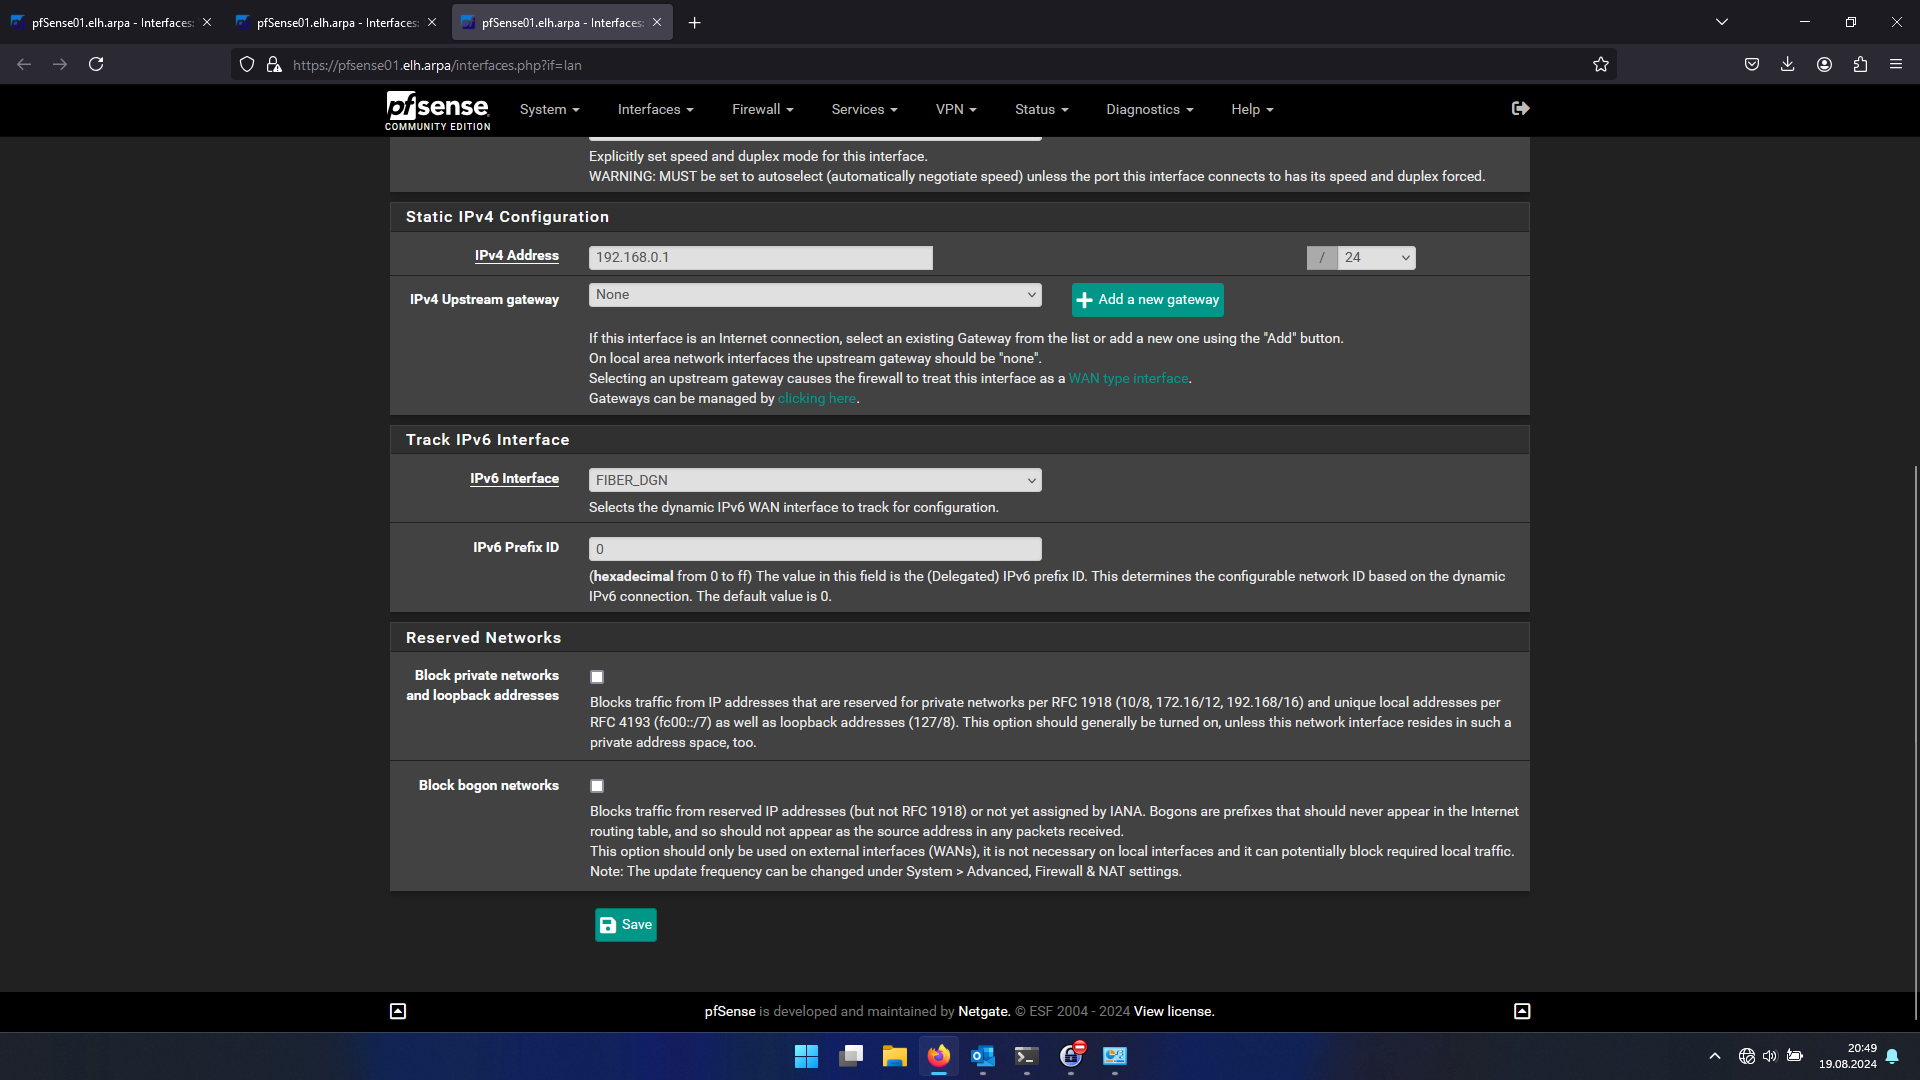This screenshot has height=1080, width=1920.
Task: Expand the Interfaces menu
Action: [655, 109]
